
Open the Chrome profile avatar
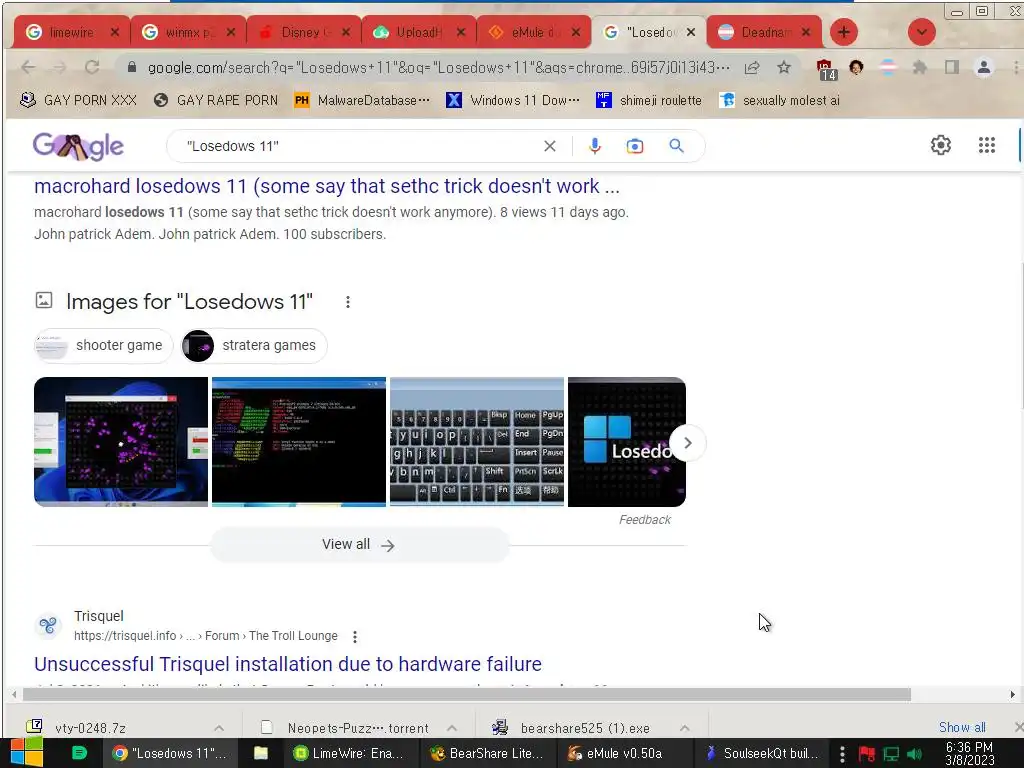(984, 67)
